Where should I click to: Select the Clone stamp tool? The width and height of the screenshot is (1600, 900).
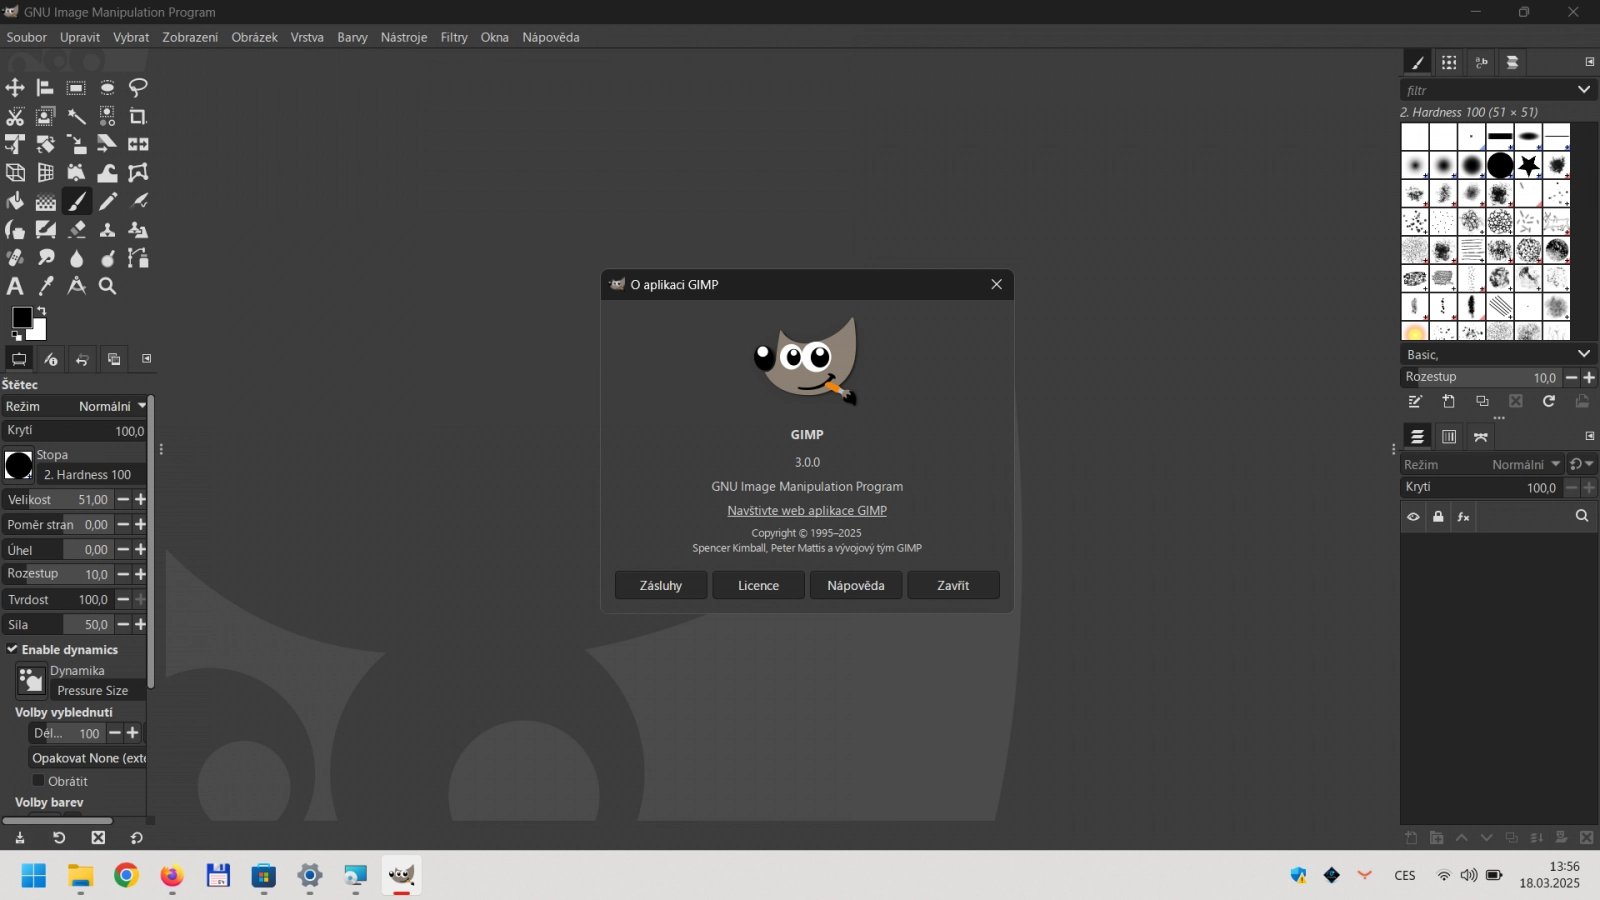coord(107,229)
